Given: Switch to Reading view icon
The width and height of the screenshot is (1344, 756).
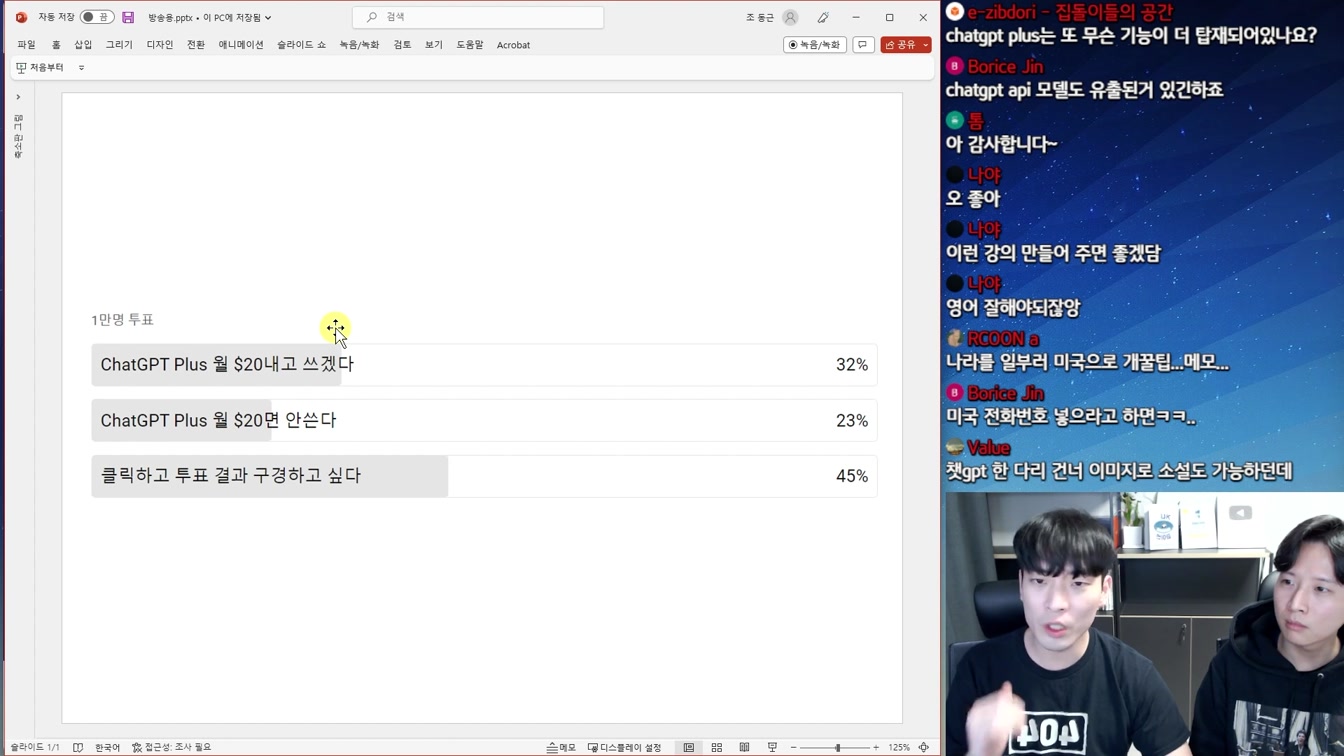Looking at the screenshot, I should (x=744, y=747).
